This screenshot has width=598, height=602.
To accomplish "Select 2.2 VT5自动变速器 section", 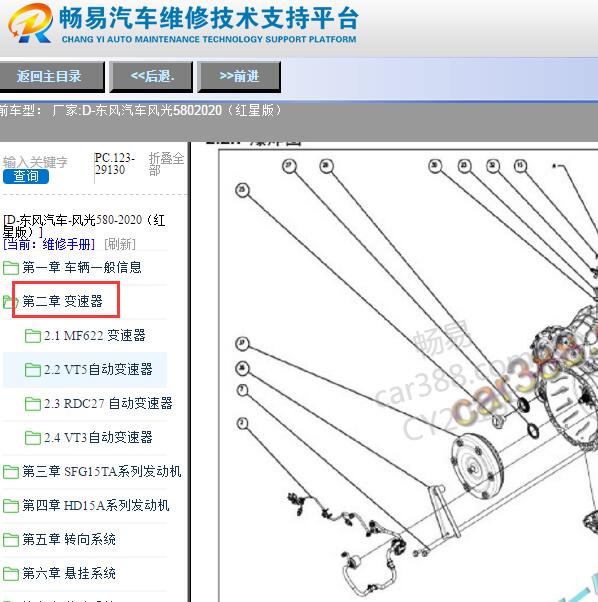I will click(98, 369).
